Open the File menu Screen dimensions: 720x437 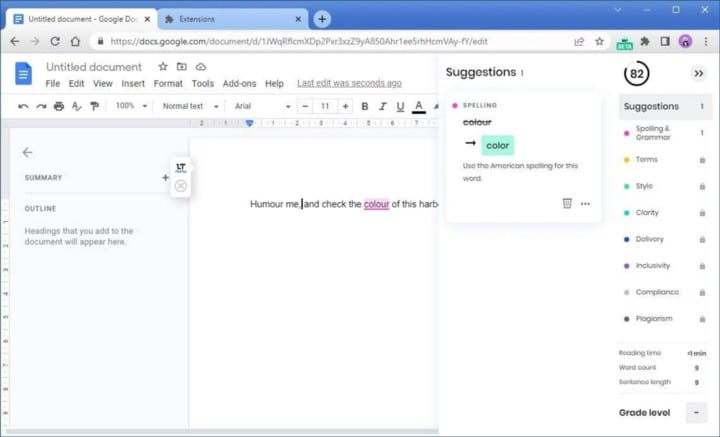click(52, 84)
